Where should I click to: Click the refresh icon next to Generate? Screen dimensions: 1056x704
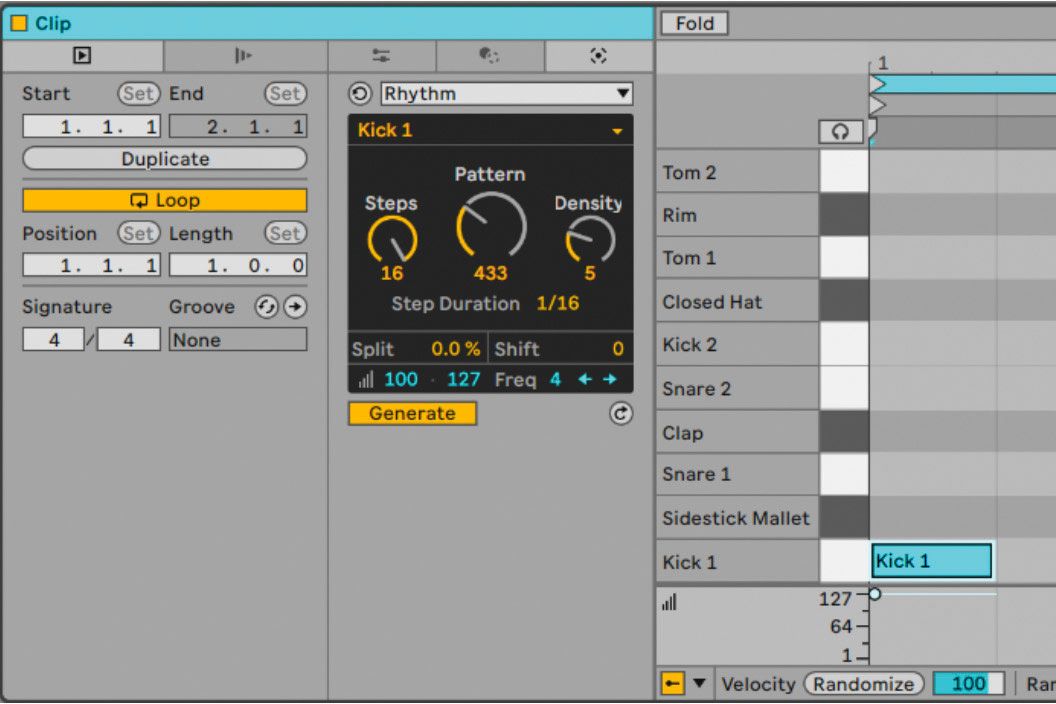(x=620, y=413)
